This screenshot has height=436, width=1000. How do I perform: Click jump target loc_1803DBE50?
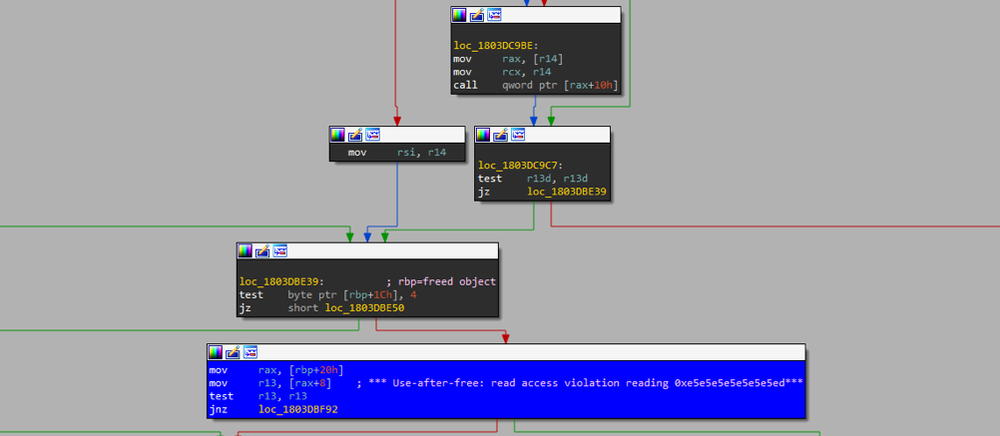tap(364, 309)
